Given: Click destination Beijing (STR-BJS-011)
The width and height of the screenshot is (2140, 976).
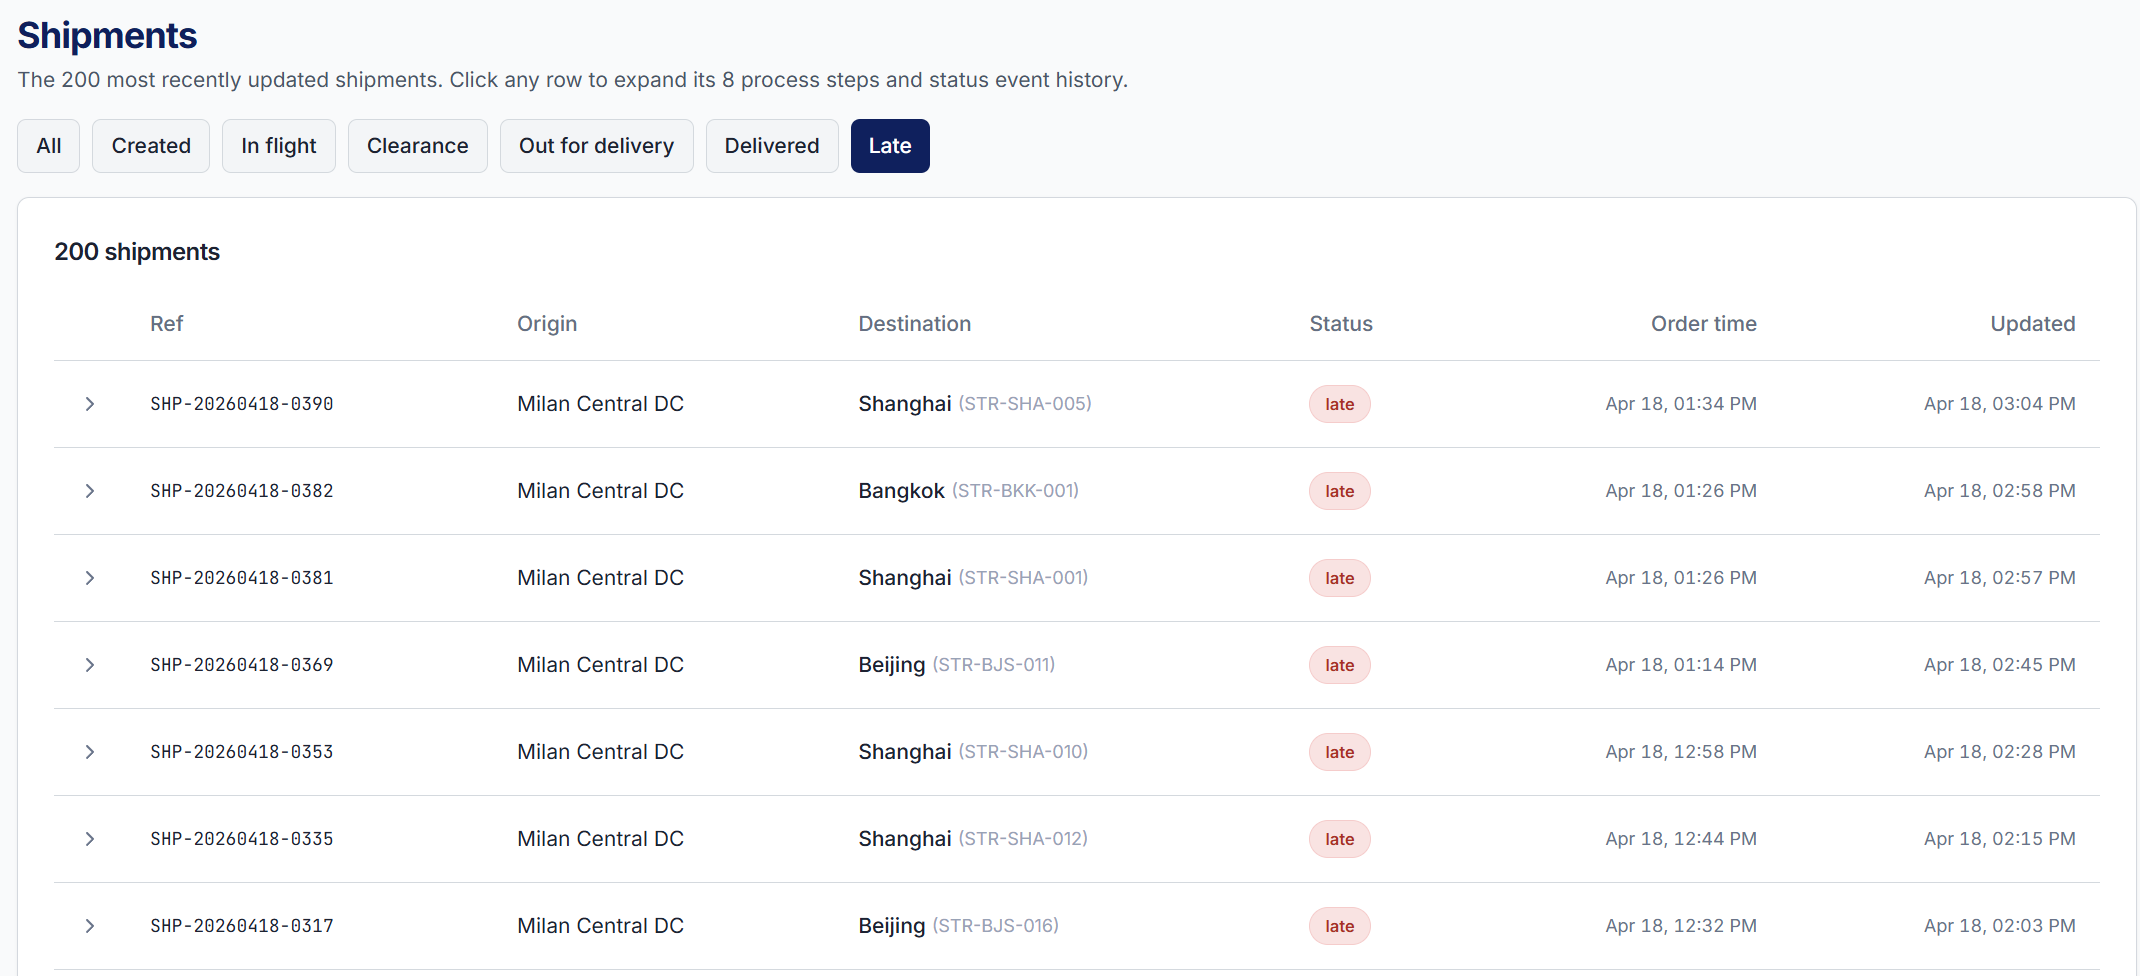Looking at the screenshot, I should [x=957, y=665].
